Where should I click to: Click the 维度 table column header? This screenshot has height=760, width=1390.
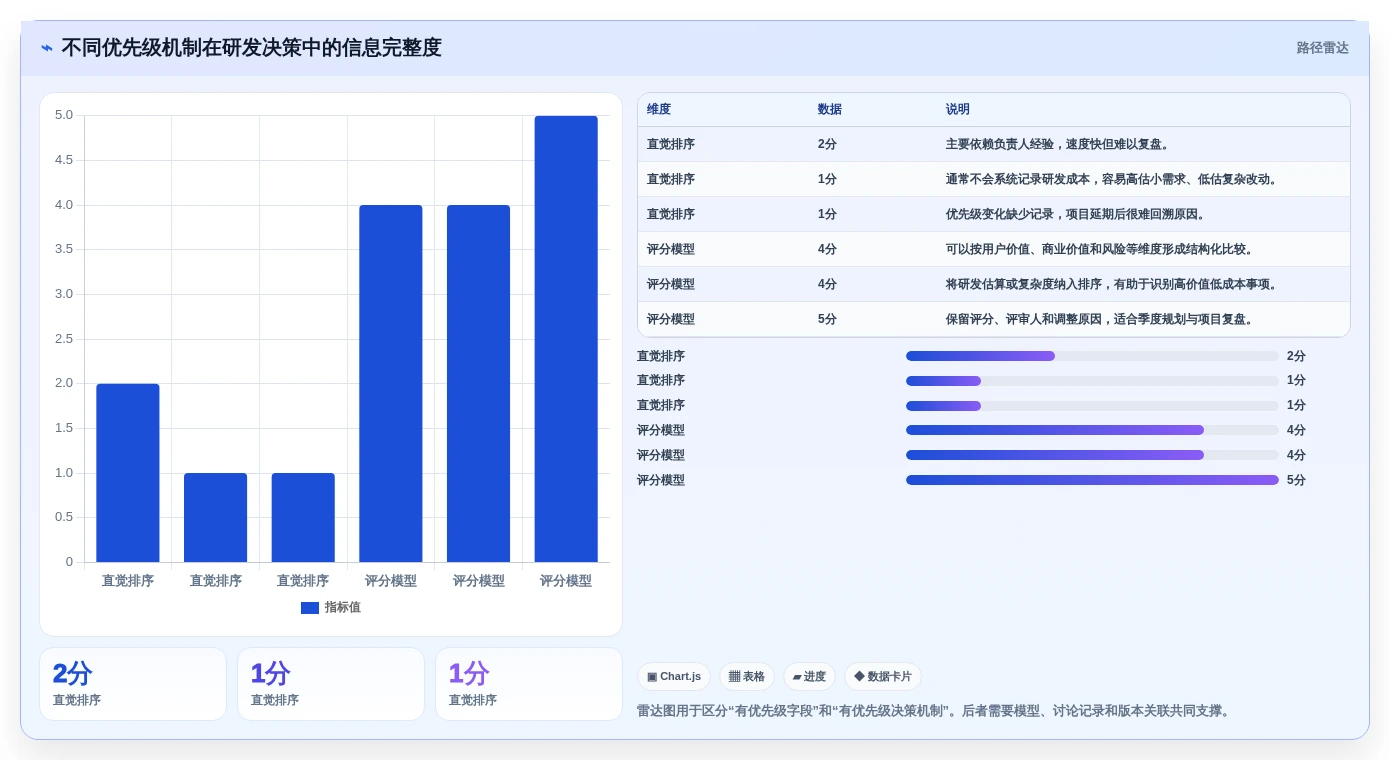coord(659,110)
